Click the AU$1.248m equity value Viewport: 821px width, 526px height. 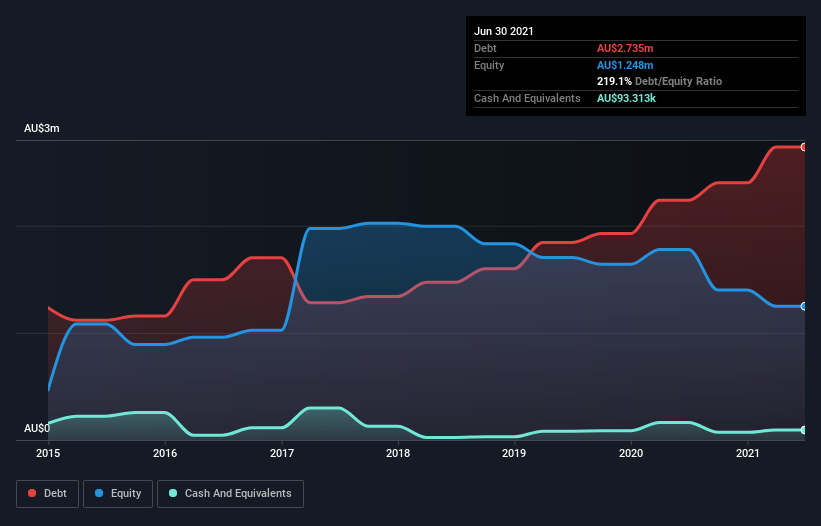[x=625, y=65]
